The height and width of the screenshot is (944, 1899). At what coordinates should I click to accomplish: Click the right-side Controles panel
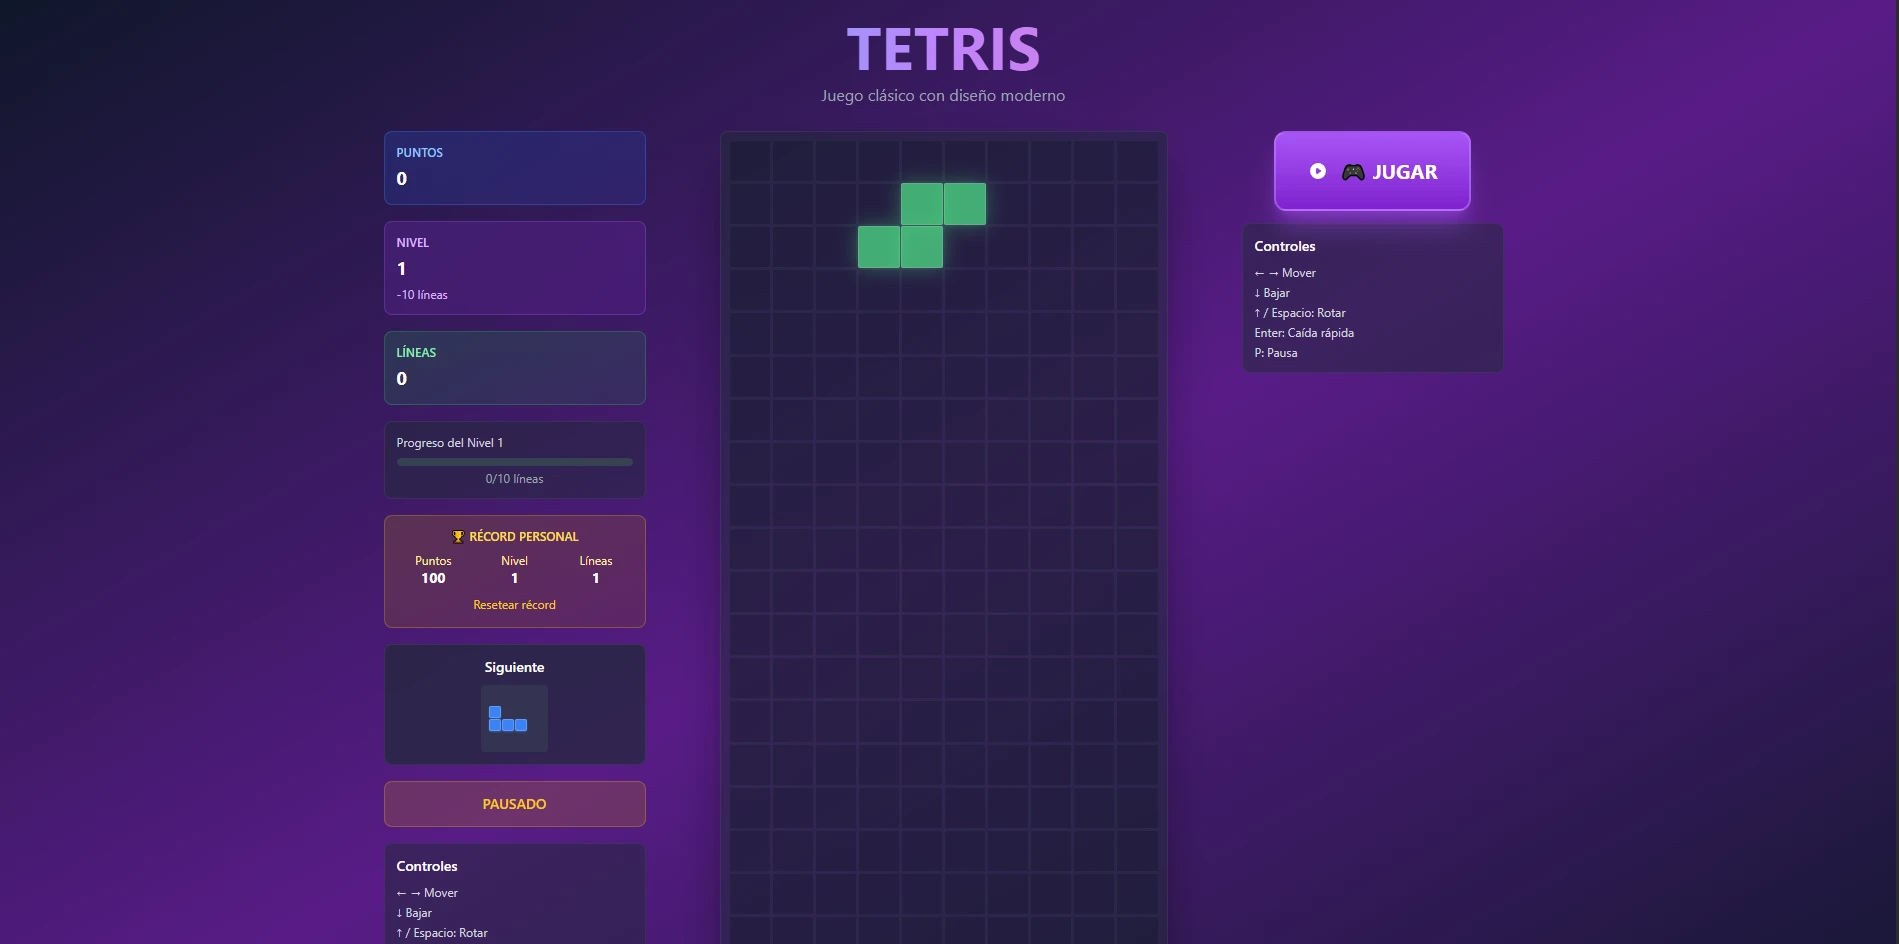click(1371, 298)
